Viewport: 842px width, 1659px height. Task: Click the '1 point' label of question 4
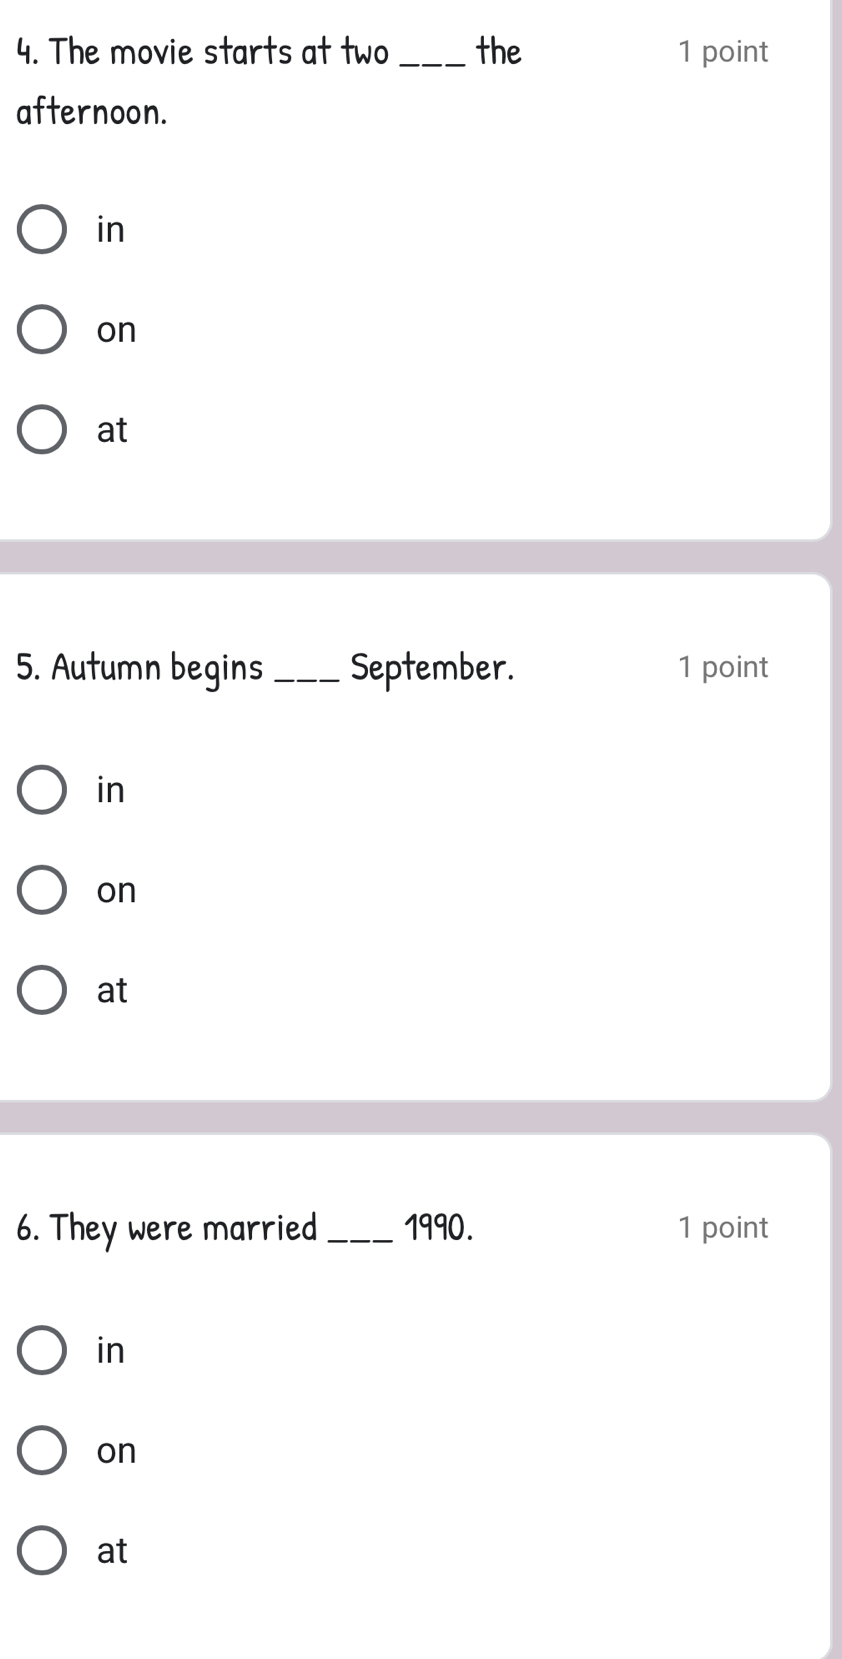pos(722,52)
